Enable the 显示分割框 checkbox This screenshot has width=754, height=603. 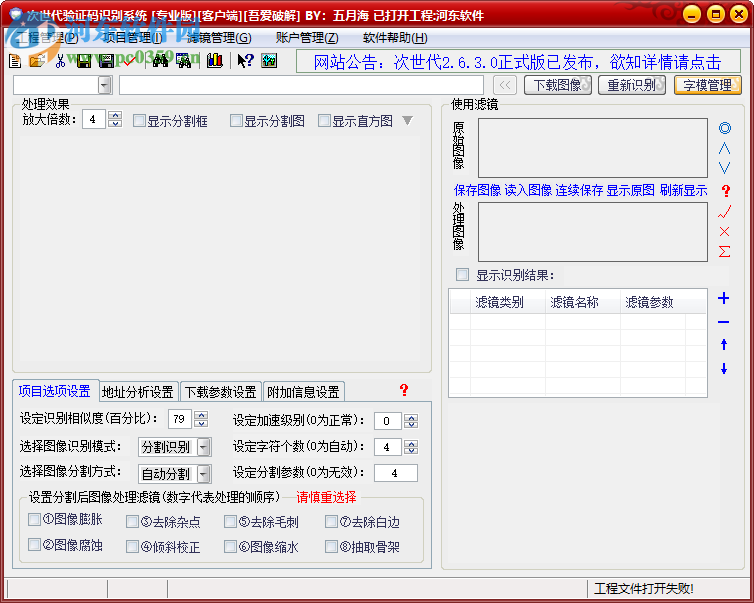[x=140, y=121]
